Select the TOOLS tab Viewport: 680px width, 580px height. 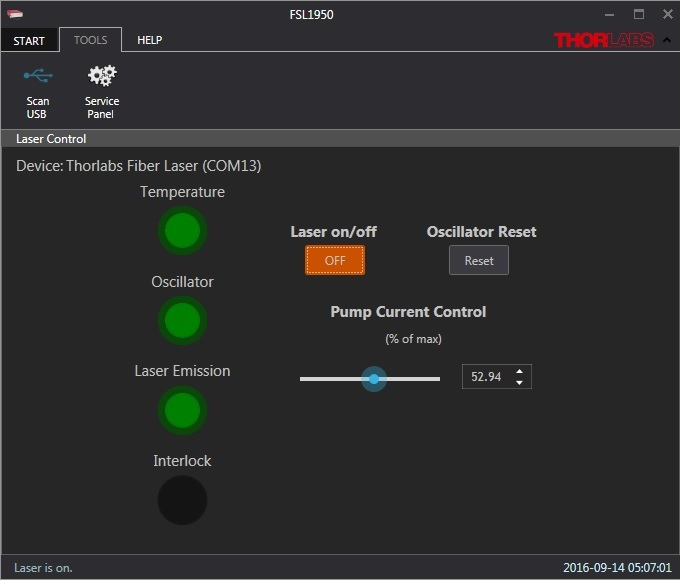(90, 40)
